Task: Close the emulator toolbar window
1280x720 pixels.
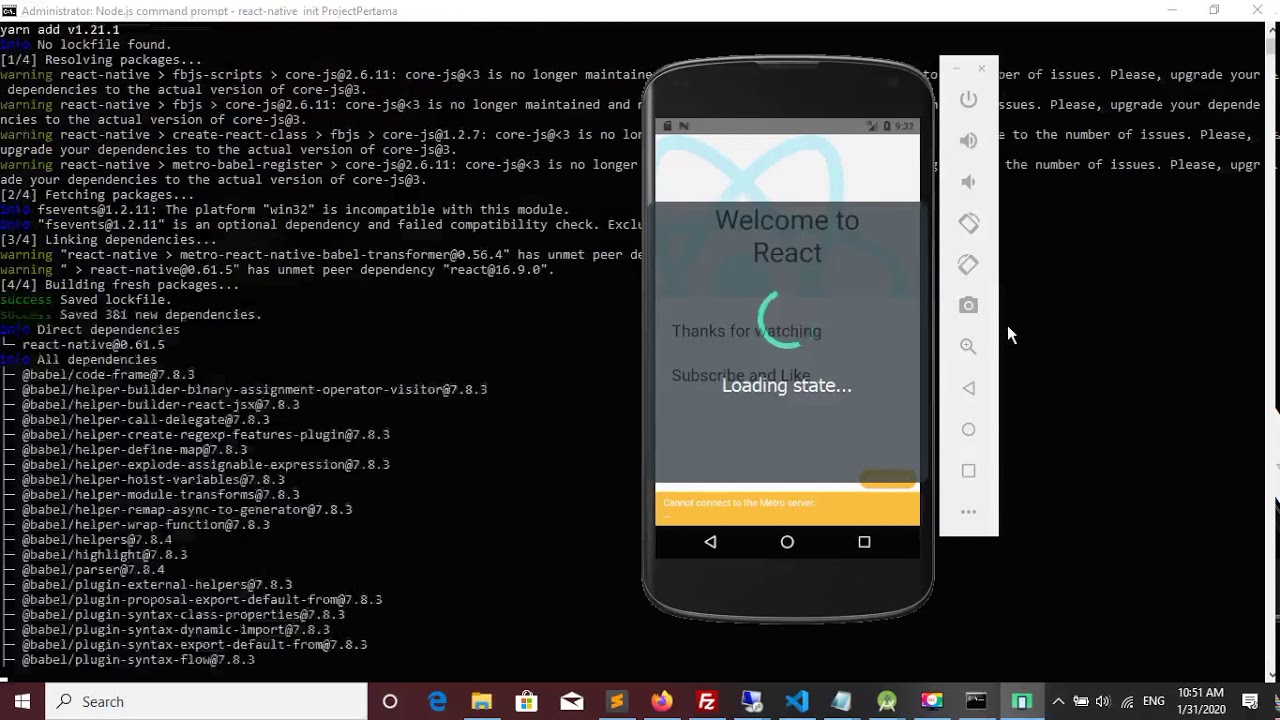Action: coord(982,68)
